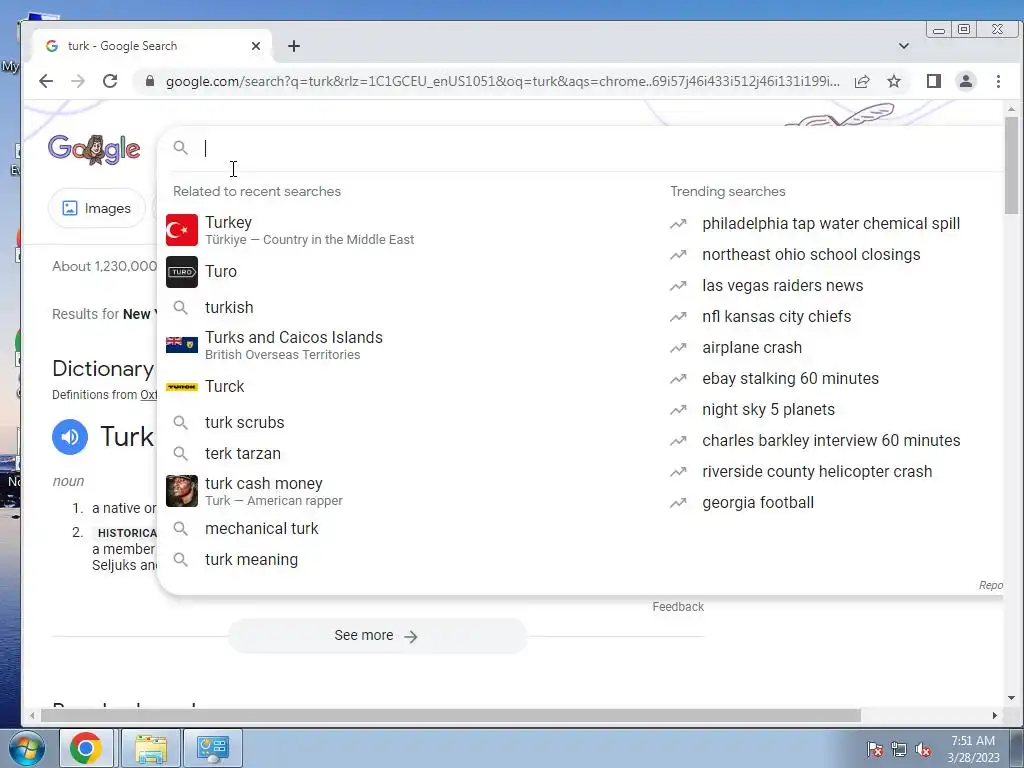Click the horizontal scrollbar thumb

451,716
